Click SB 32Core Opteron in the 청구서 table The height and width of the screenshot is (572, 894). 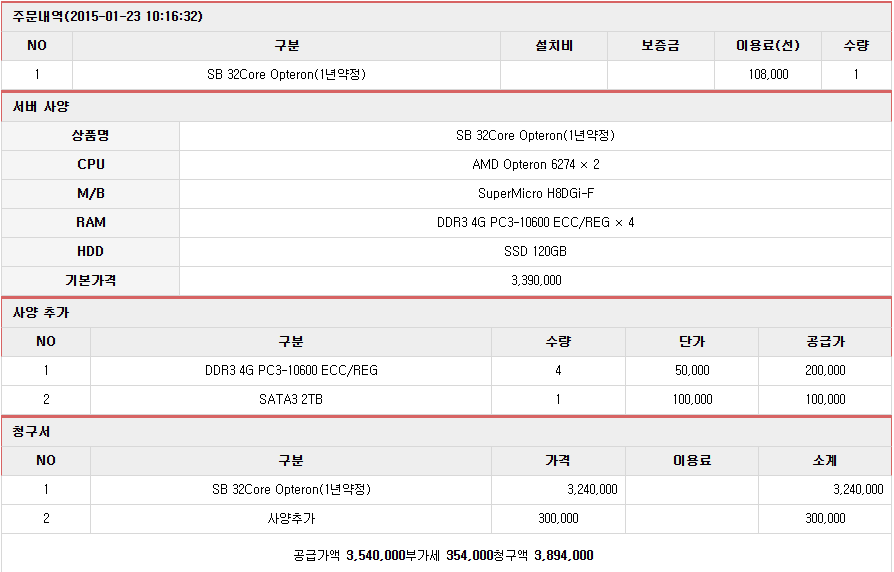291,489
